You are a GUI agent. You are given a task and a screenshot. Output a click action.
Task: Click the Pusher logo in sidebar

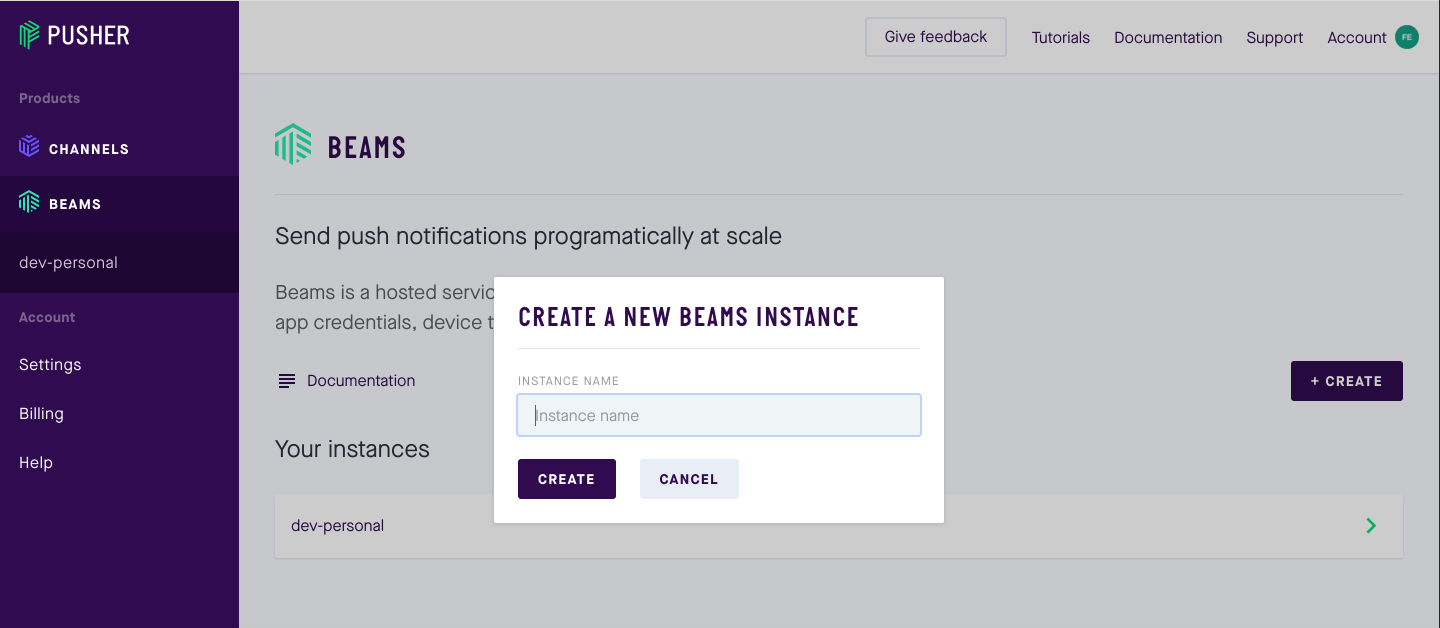click(75, 35)
